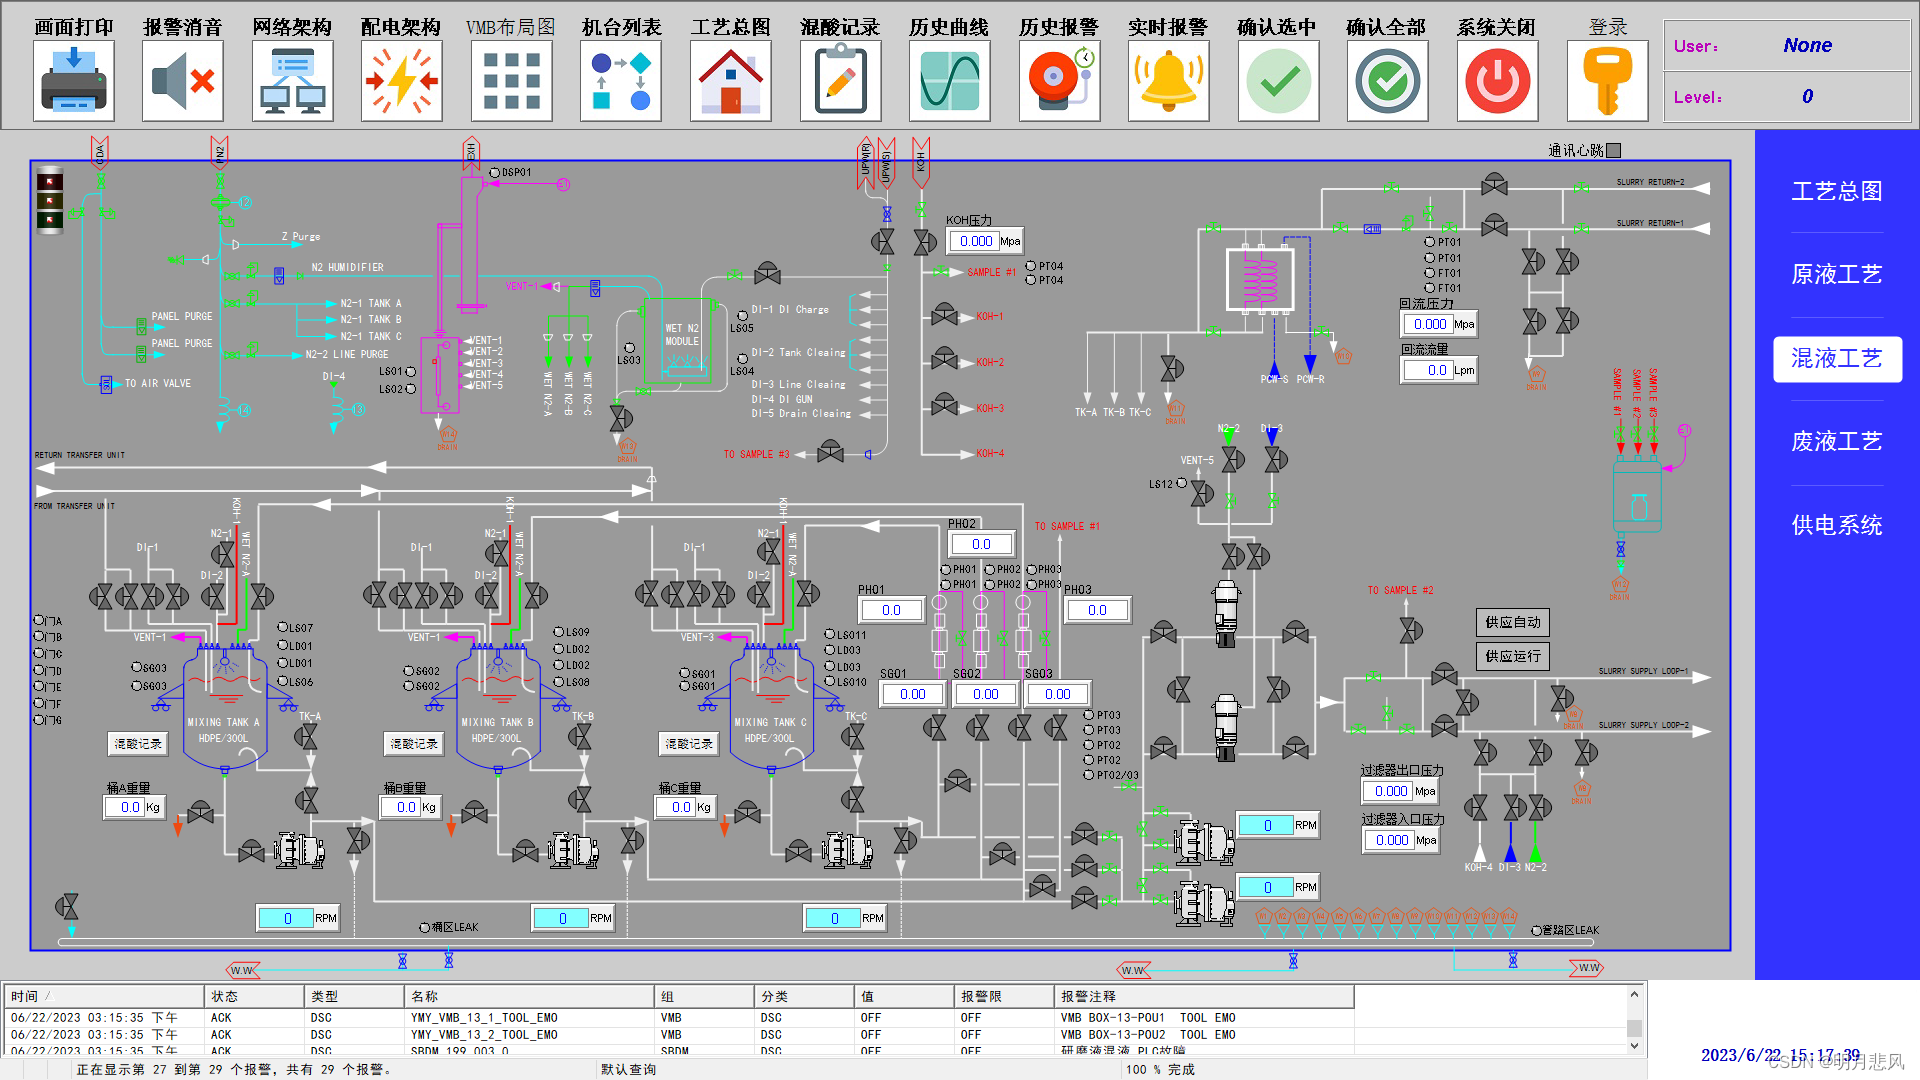
Task: Click the screen print printer icon
Action: [x=73, y=81]
